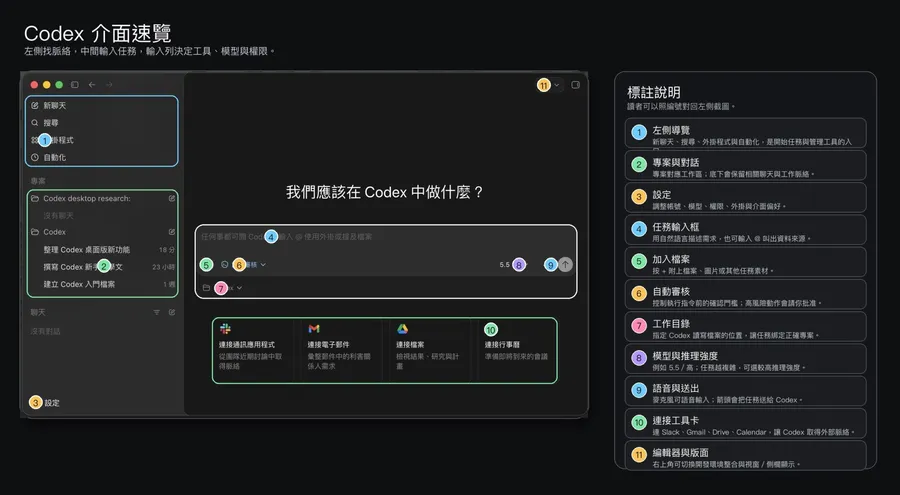Screen dimensions: 900x495
Task: Open the 掛程式 plugins entry
Action: click(52, 140)
